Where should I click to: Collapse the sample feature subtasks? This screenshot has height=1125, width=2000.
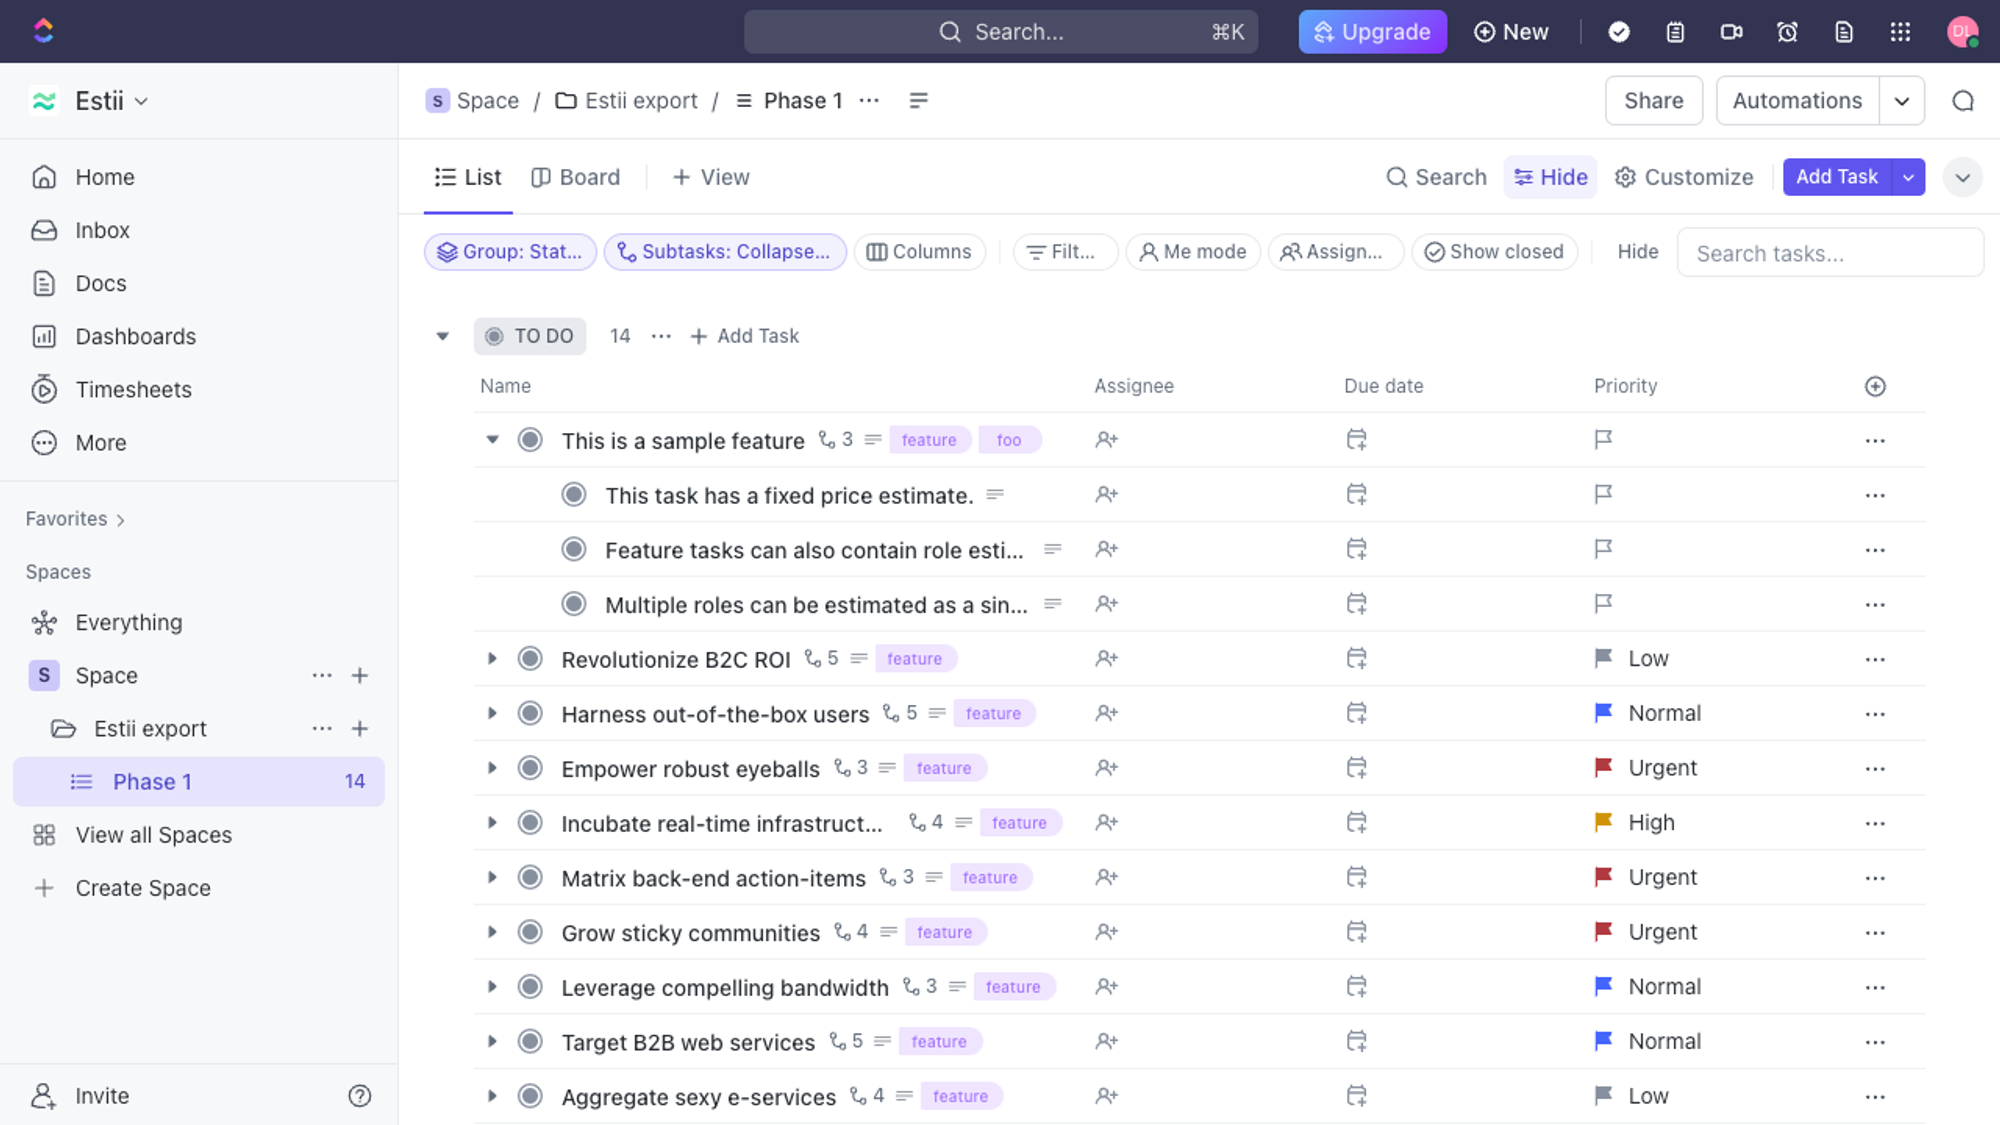click(x=492, y=440)
